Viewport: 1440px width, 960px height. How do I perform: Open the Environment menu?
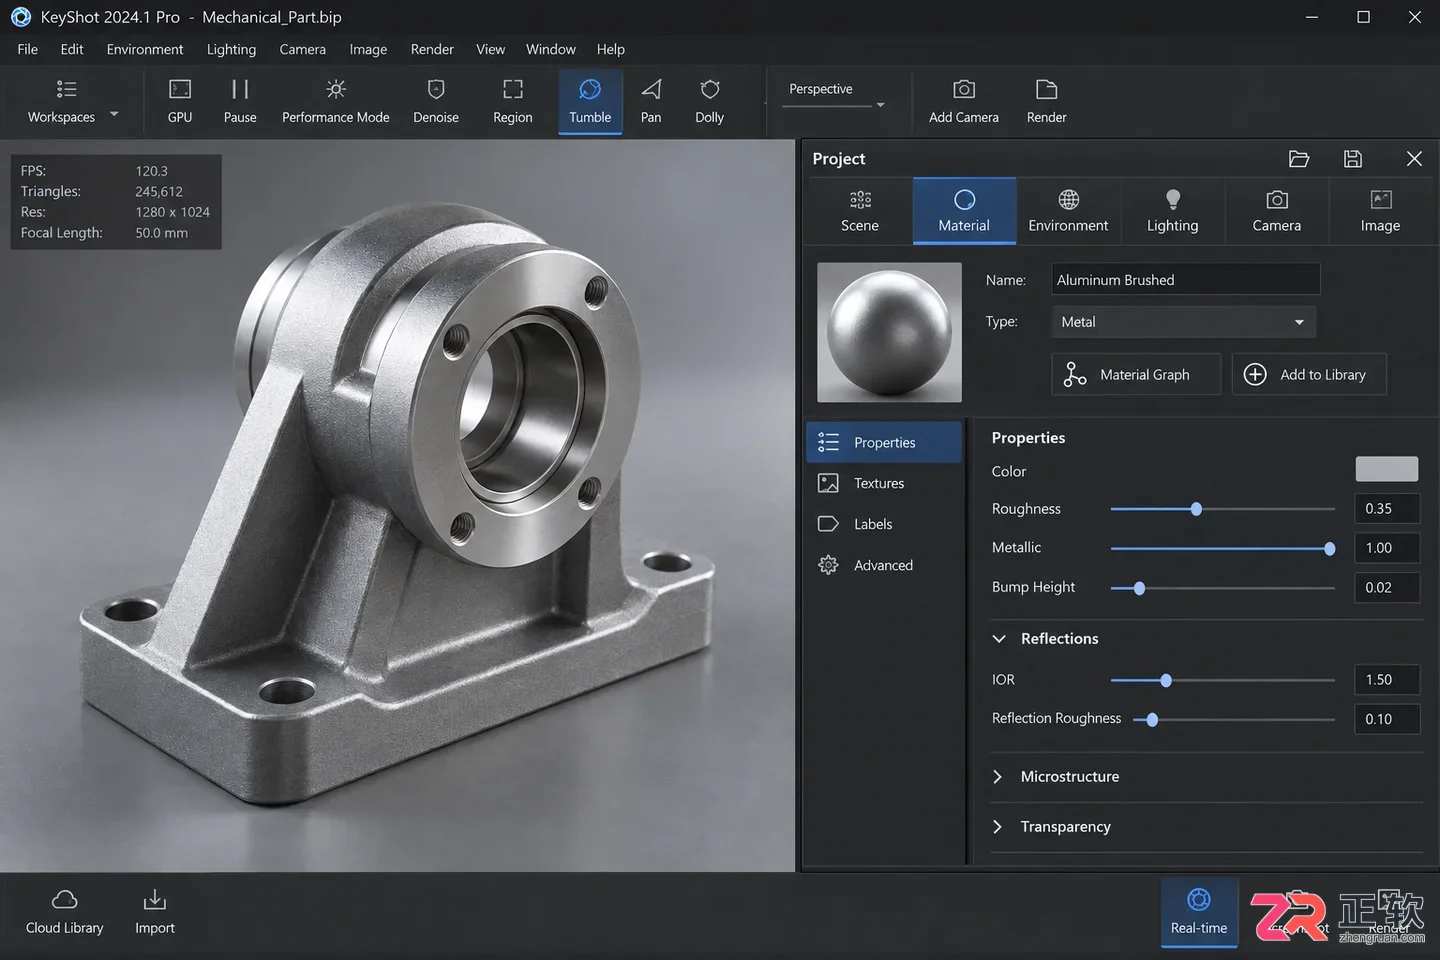[x=145, y=49]
